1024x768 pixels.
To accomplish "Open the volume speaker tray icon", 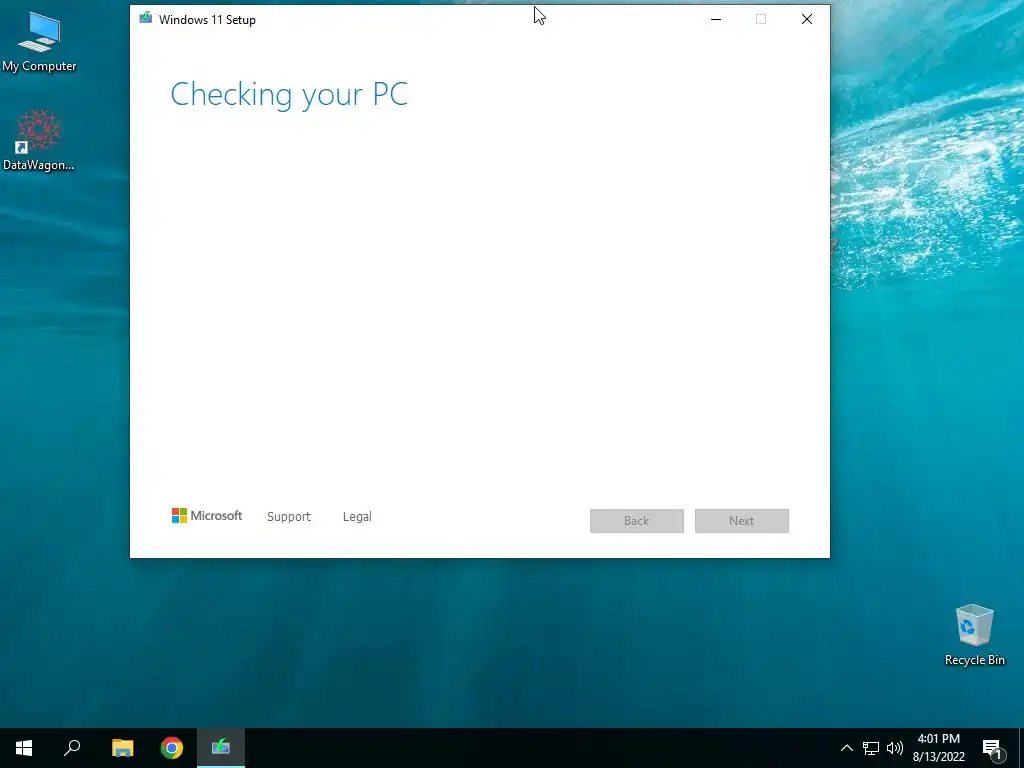I will (895, 748).
